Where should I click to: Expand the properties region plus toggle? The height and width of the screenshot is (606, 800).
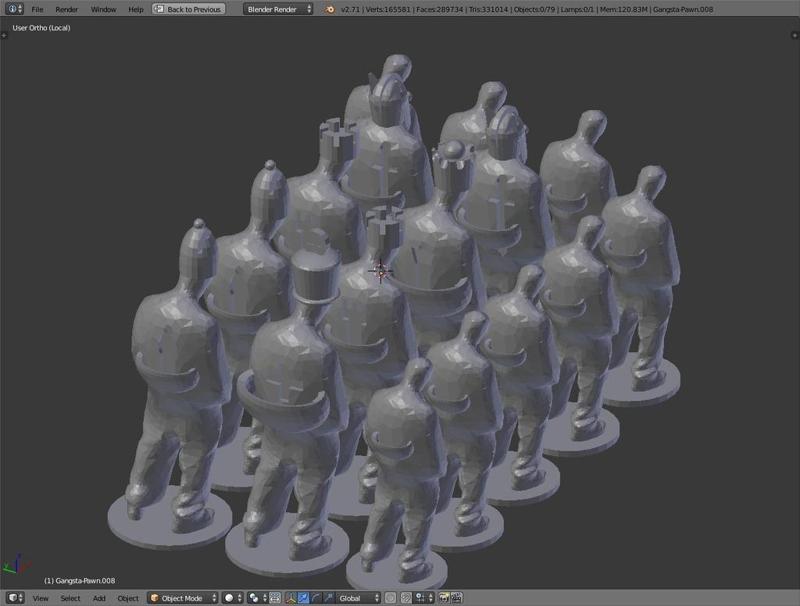click(x=794, y=35)
